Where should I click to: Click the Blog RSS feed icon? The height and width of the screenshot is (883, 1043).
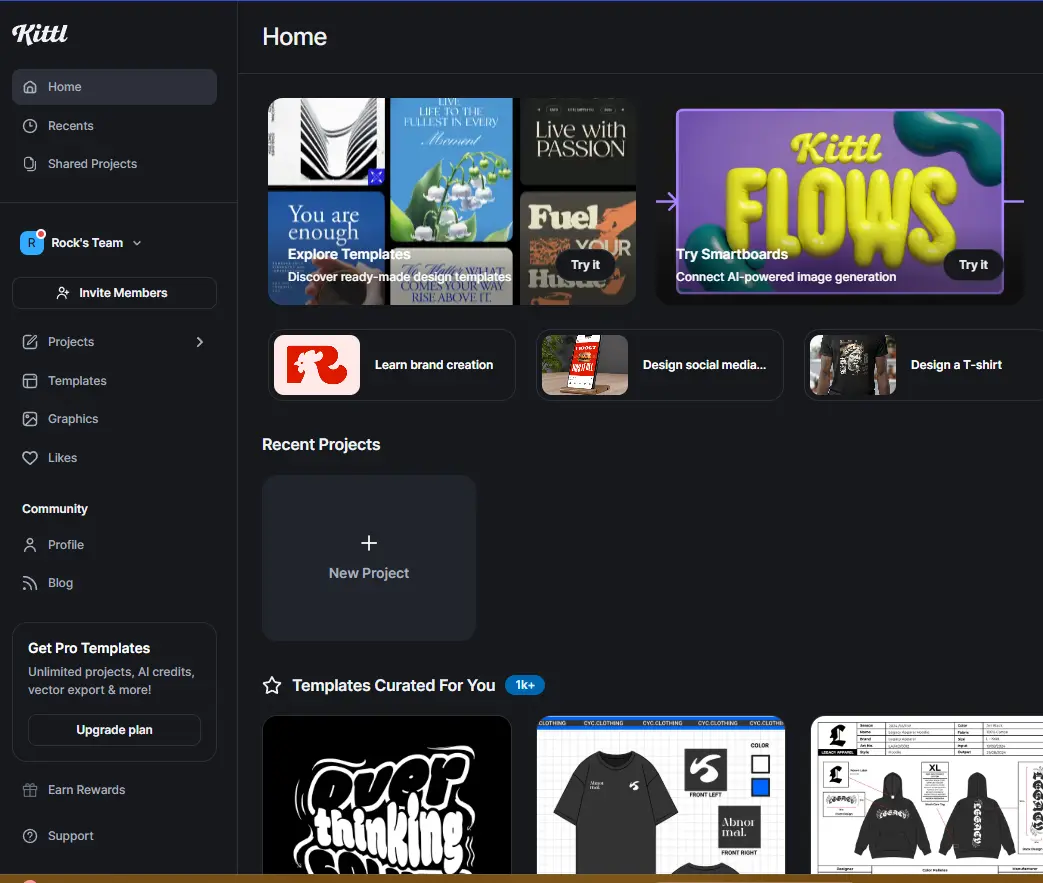(30, 583)
